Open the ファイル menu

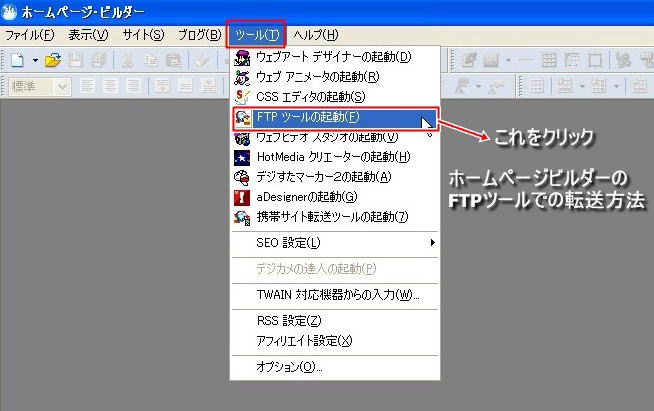tap(30, 35)
